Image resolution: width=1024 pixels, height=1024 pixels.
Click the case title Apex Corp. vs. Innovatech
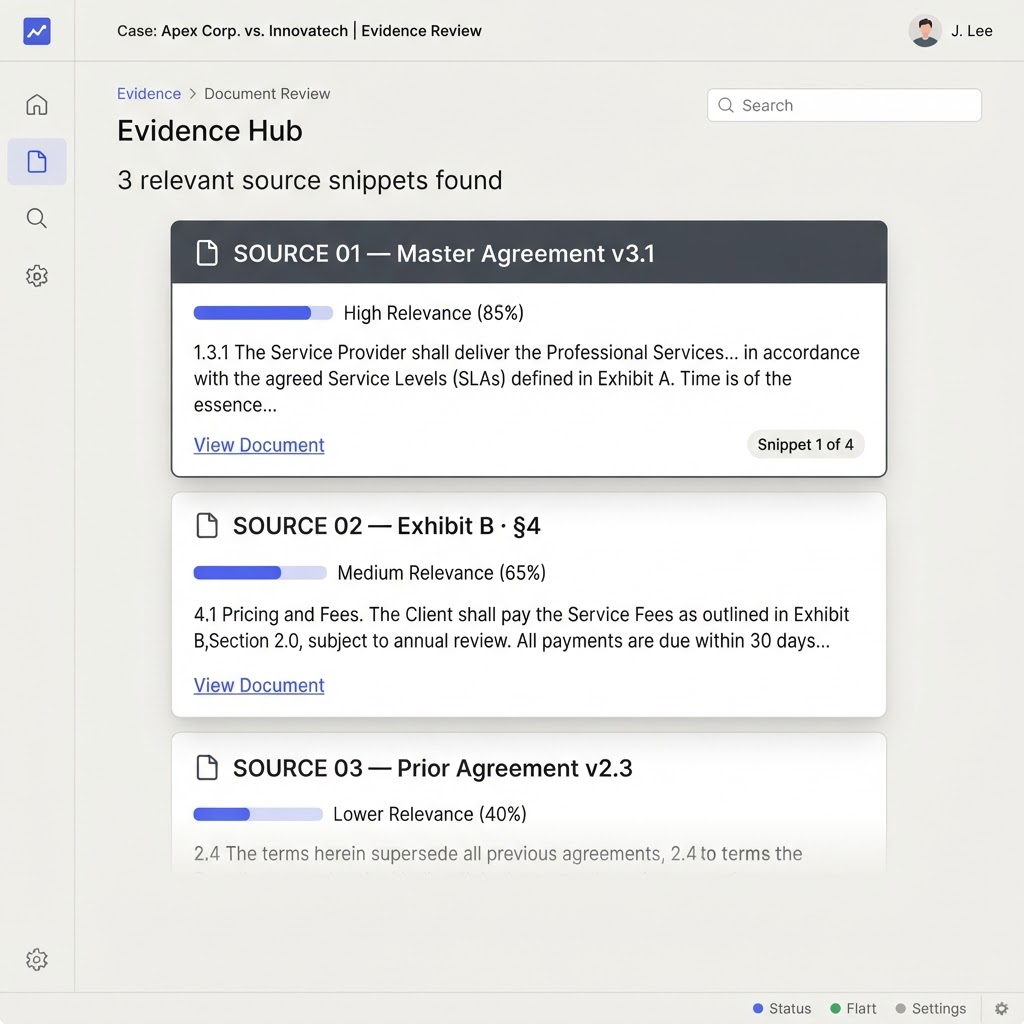(255, 31)
